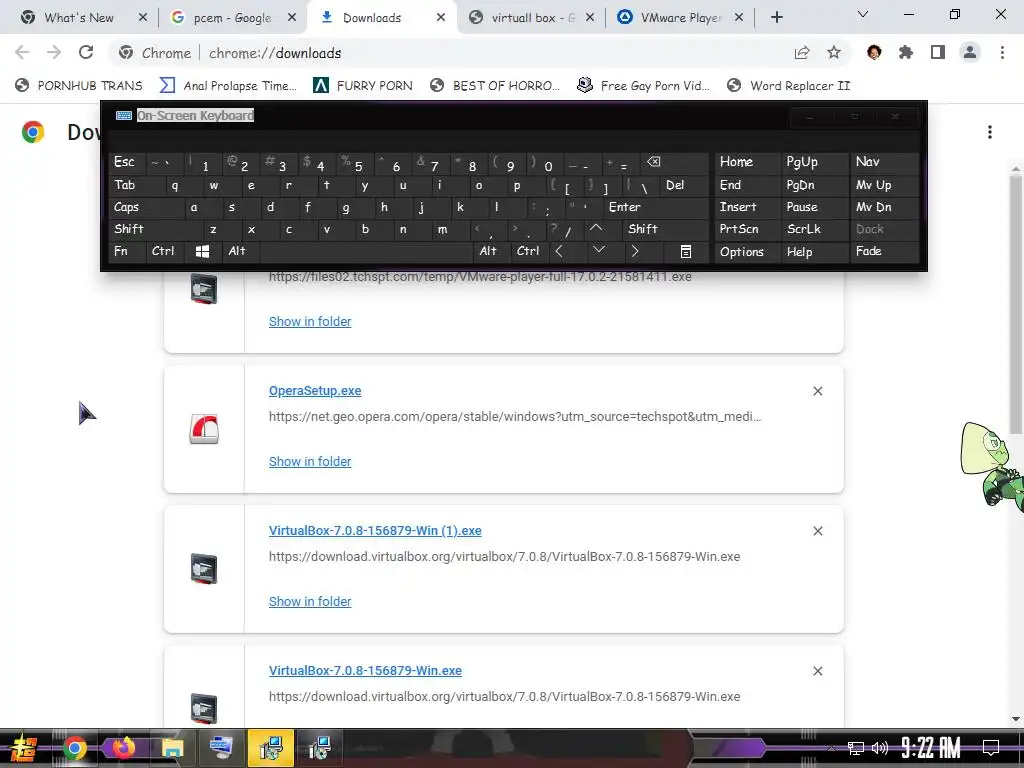
Task: Open the notification center icon
Action: (x=991, y=748)
